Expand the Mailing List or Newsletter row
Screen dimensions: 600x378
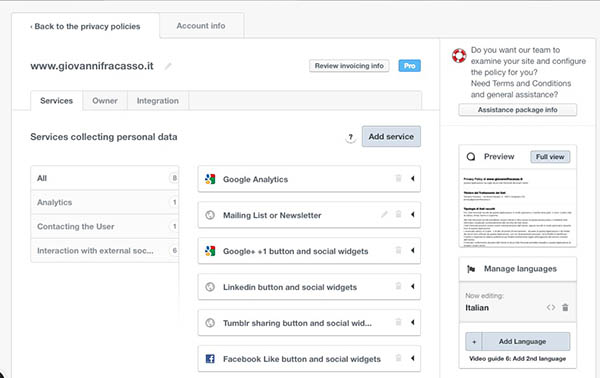coord(412,214)
